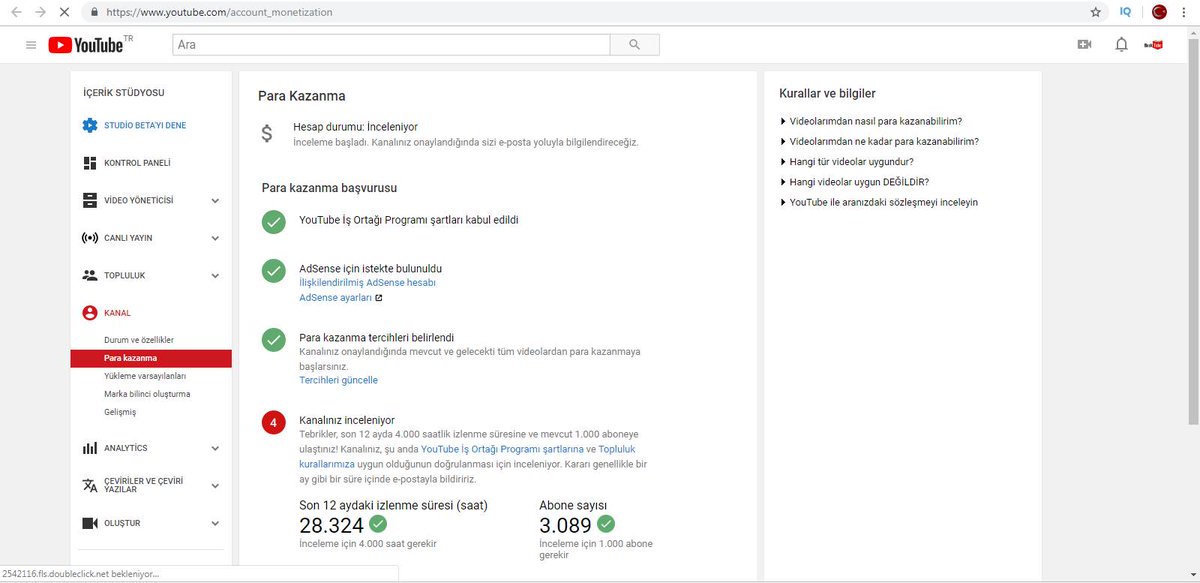
Task: Click 'Hesap durumu: İnceleniyor' text
Action: (355, 127)
